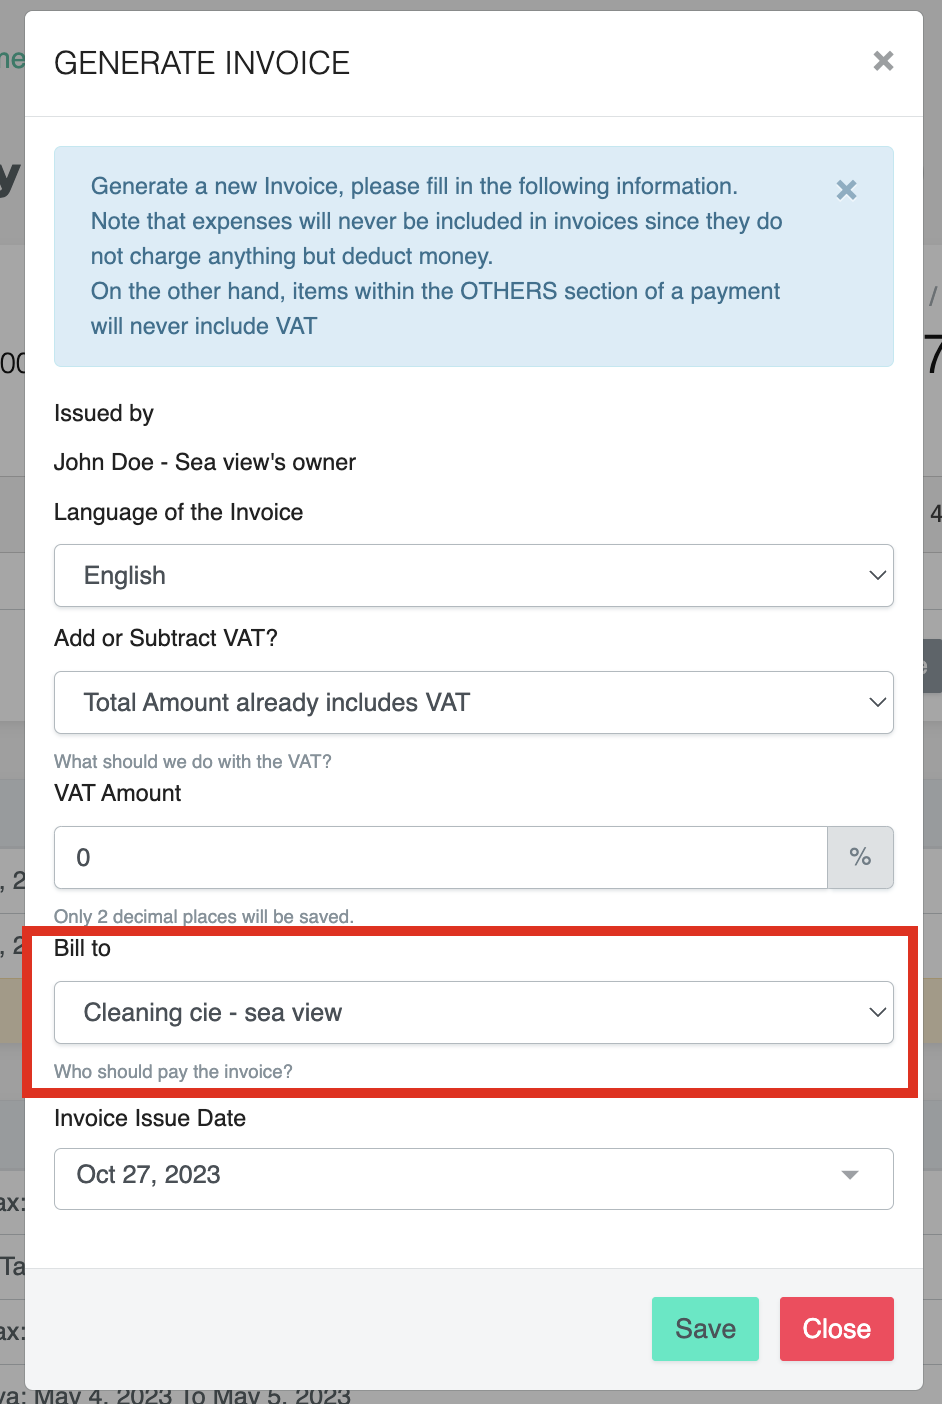Click the 'Language of the Invoice' label

click(178, 512)
